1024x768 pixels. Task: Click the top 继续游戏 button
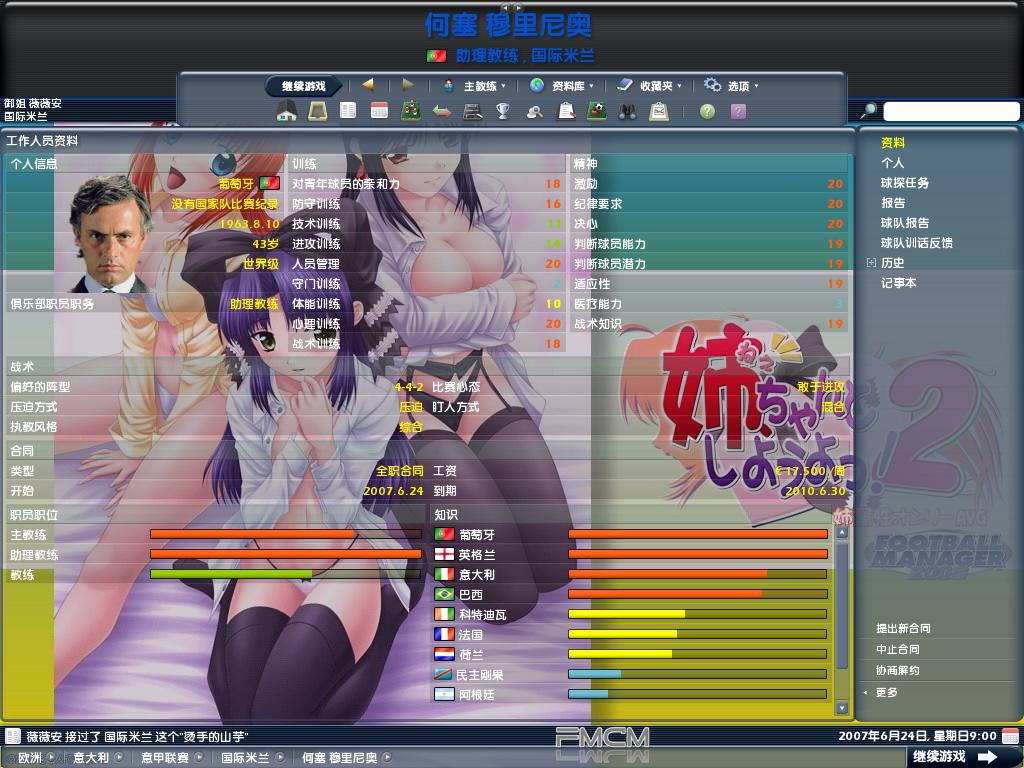coord(304,86)
